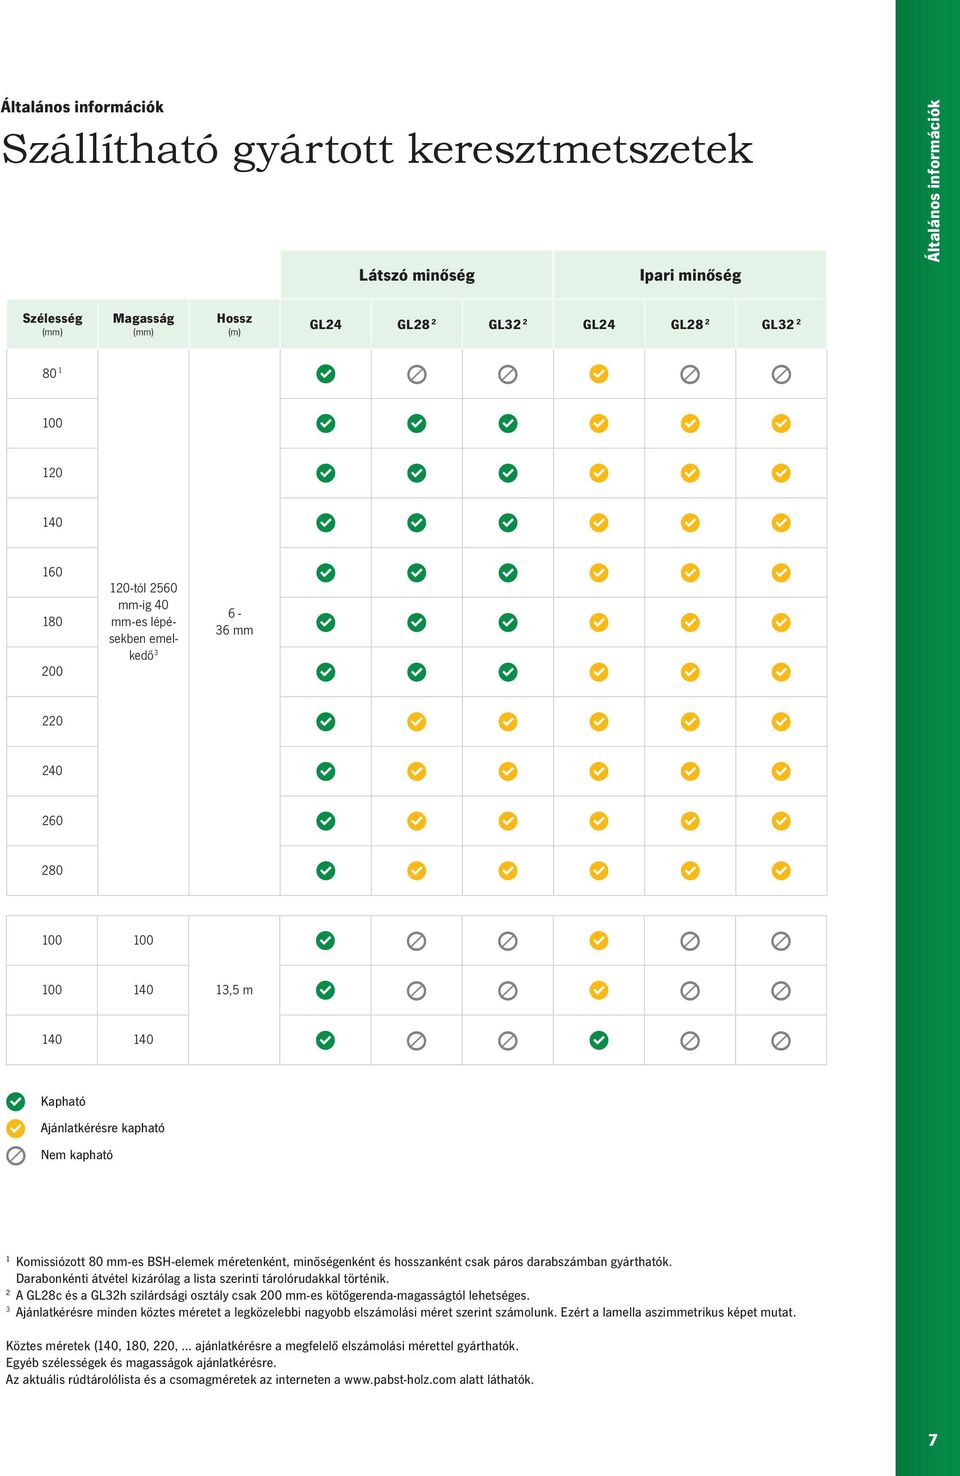960x1476 pixels.
Task: Click the yellow check in 120 mm row, Ipari GL32
Action: [781, 473]
